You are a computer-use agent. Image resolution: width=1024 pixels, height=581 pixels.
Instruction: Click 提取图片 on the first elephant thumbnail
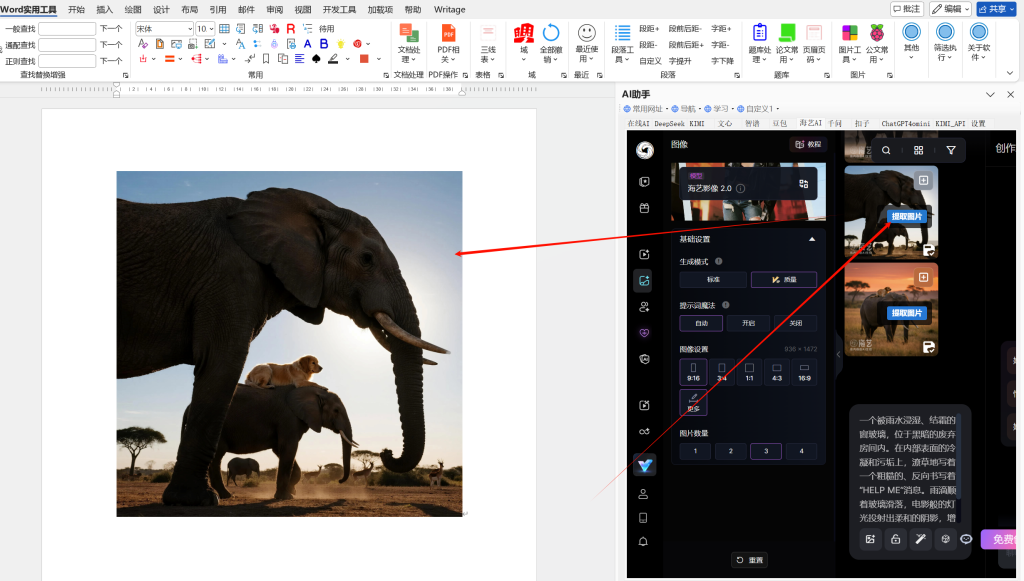pos(907,216)
